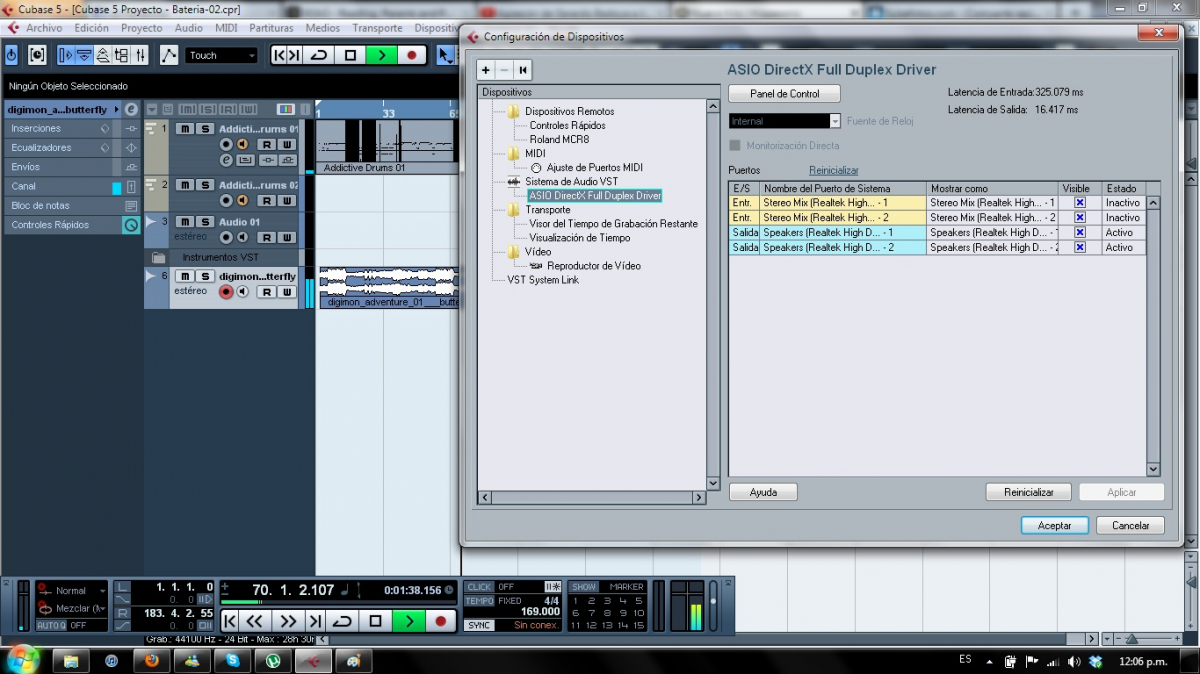Click the Reproductor de Vídeo device icon

point(535,266)
